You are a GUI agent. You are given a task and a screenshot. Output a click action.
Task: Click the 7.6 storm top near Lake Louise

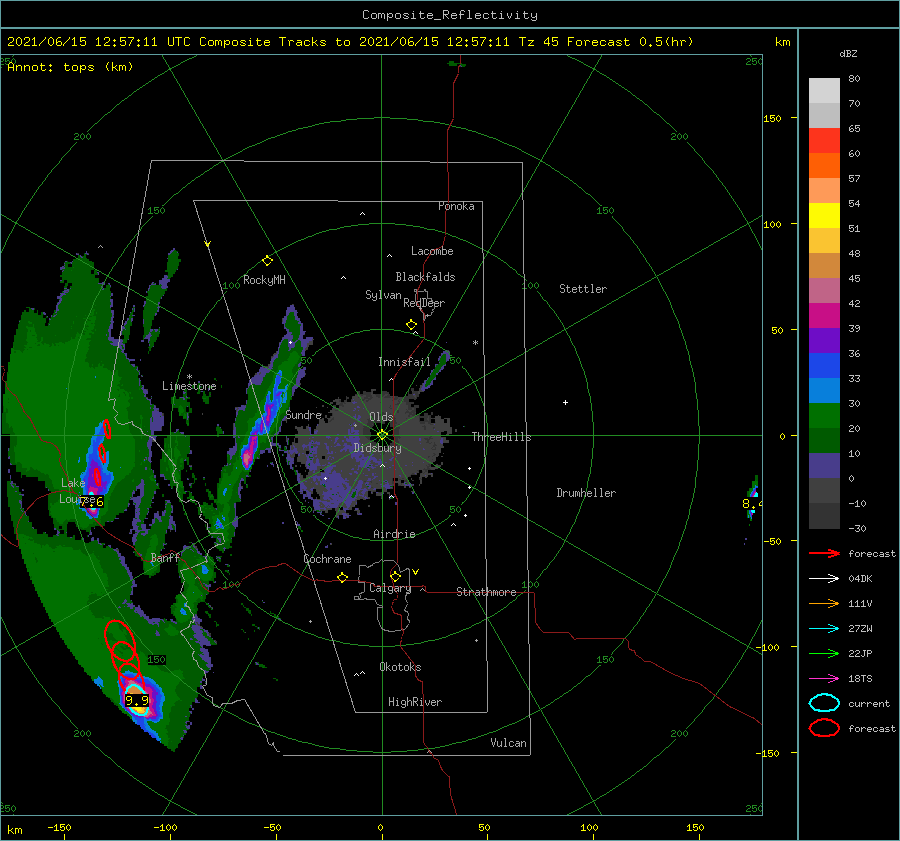click(x=92, y=502)
